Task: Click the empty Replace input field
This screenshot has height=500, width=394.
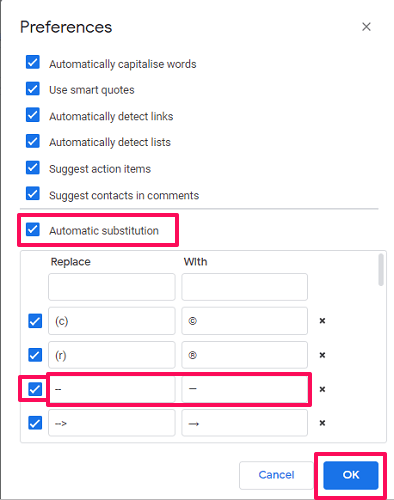Action: pos(112,287)
